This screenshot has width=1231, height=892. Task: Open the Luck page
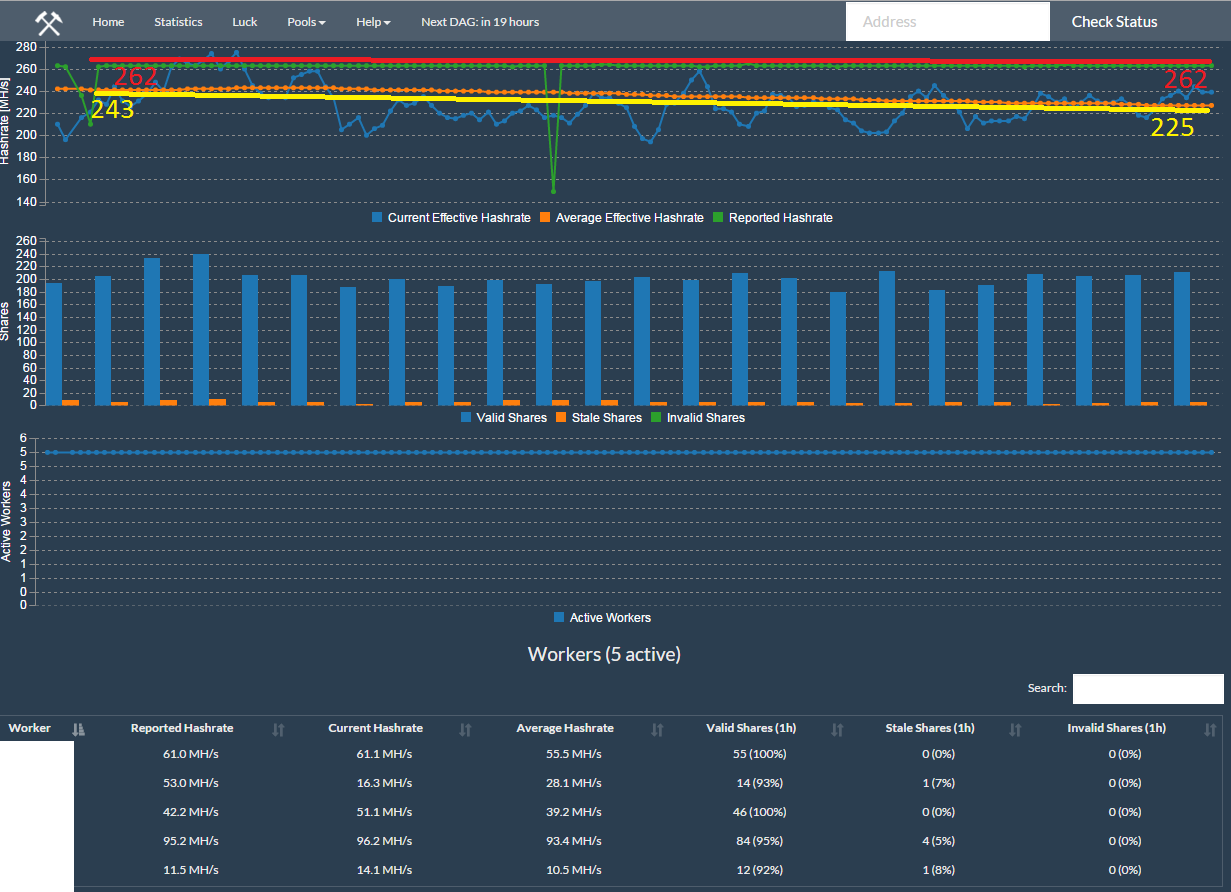(x=244, y=22)
